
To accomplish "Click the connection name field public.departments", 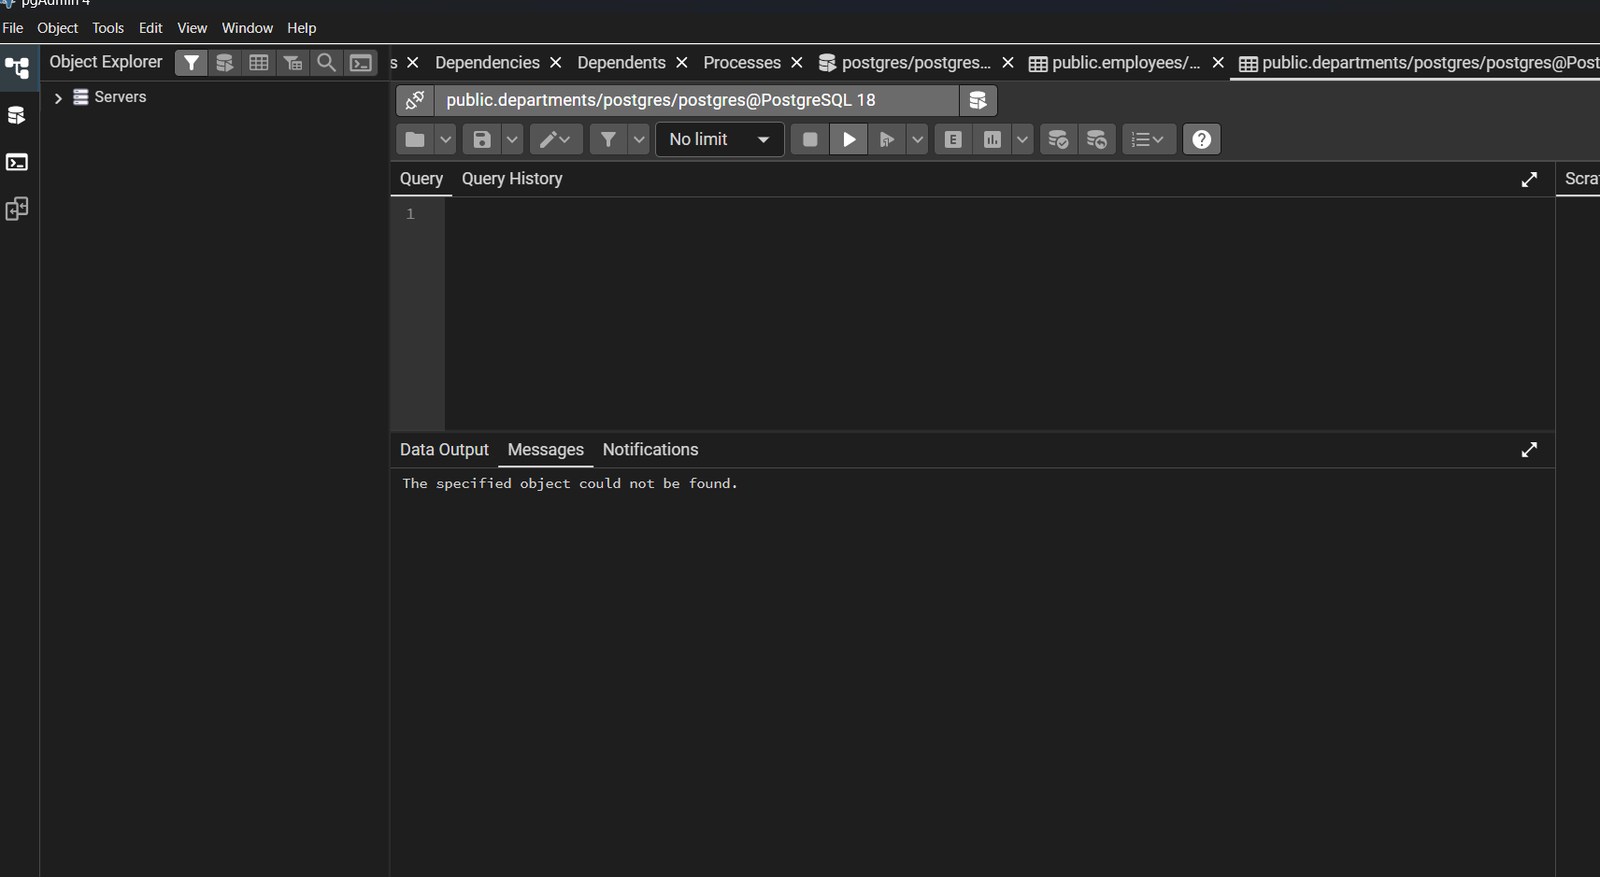I will (x=697, y=100).
